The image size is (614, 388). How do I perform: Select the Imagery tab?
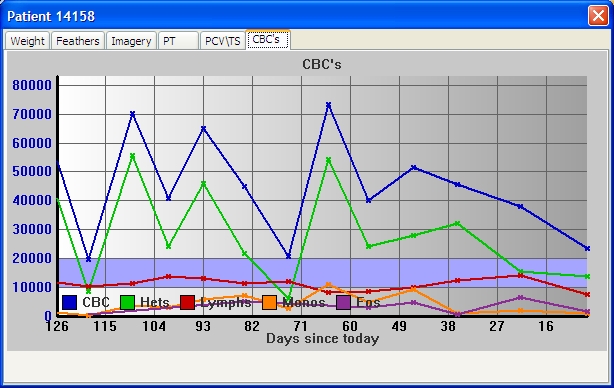[131, 41]
